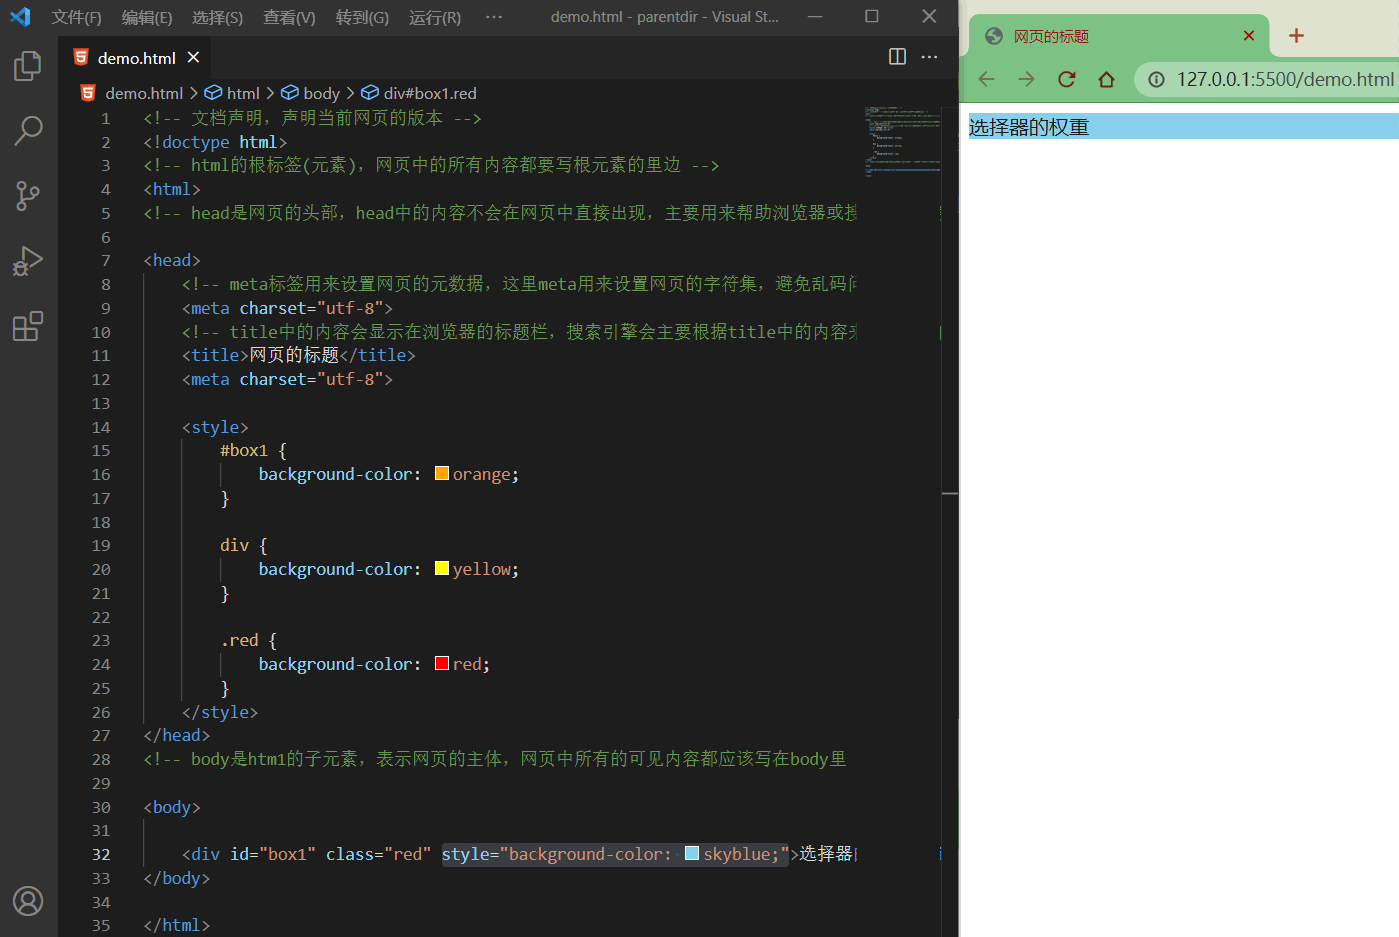This screenshot has width=1399, height=937.
Task: Click the orange color swatch in the #box1 rule
Action: [441, 472]
